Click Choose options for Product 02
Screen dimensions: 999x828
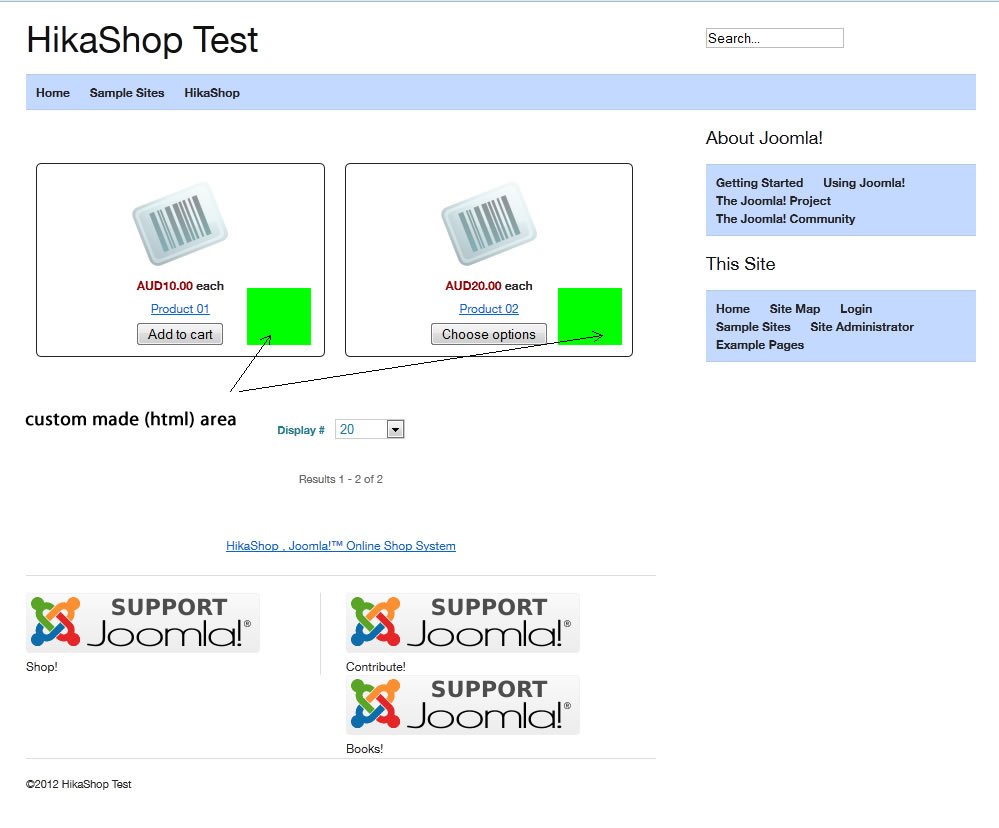click(x=489, y=334)
